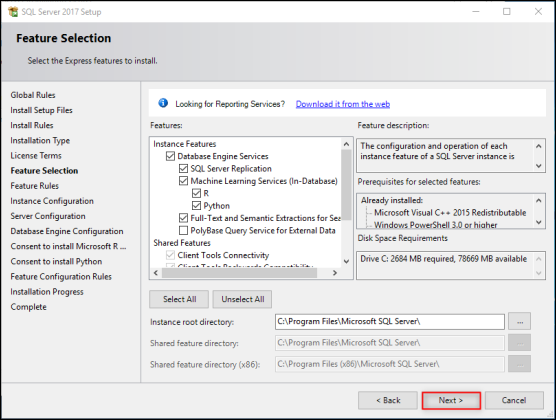The height and width of the screenshot is (420, 556).
Task: Uncheck SQL Server Replication
Action: (183, 168)
